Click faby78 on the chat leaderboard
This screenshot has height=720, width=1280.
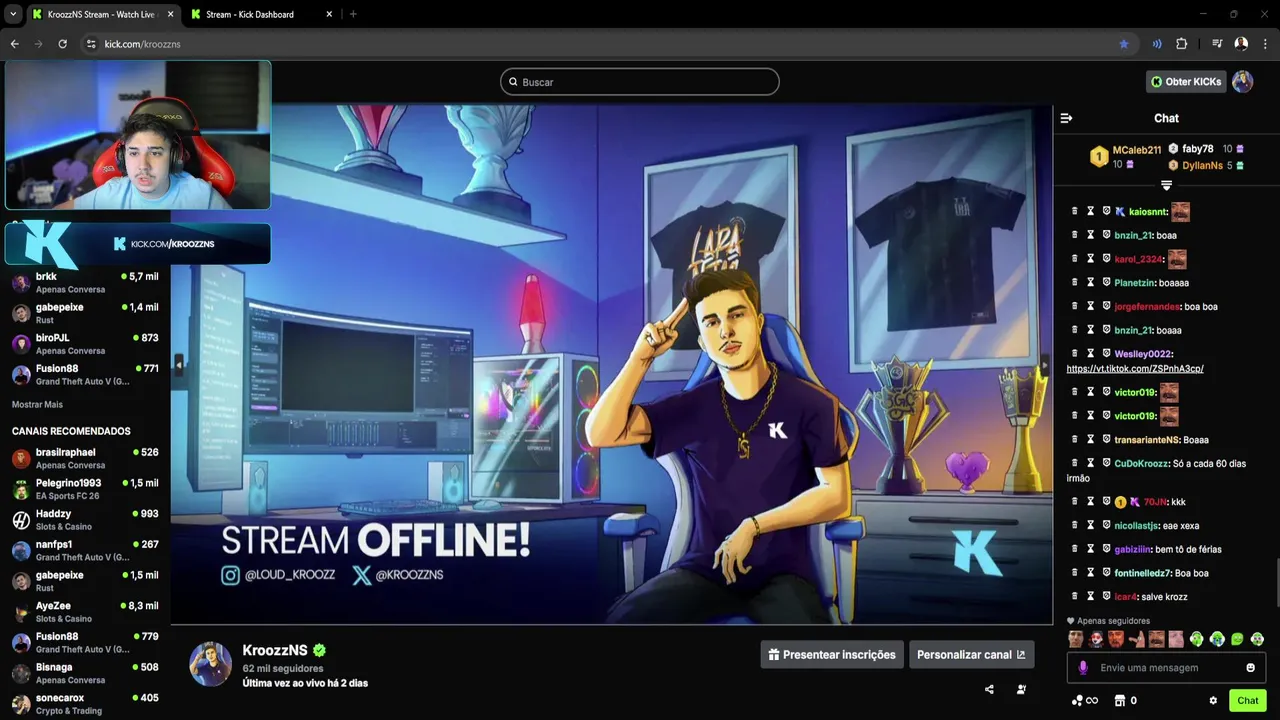tap(1198, 149)
